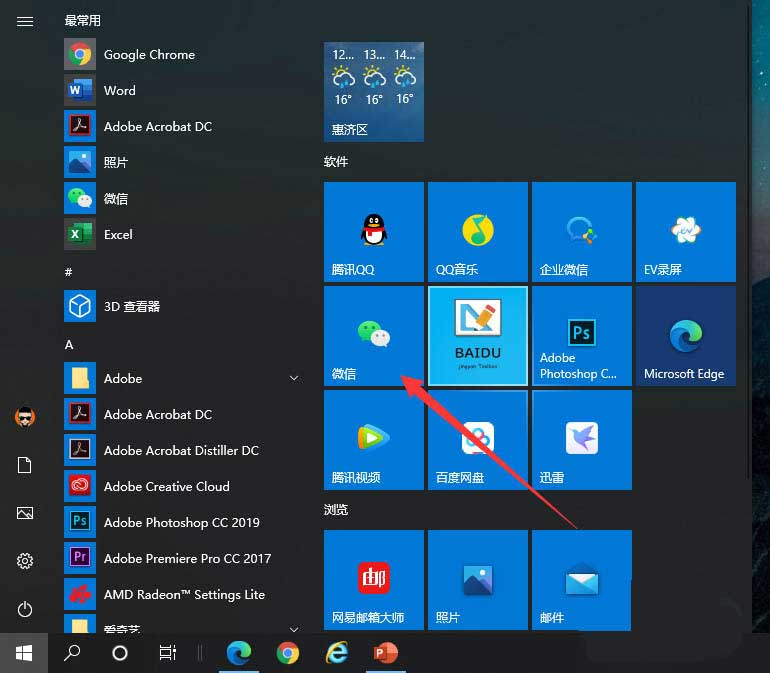Launch the 百度网盘 tile
The image size is (770, 673).
477,440
